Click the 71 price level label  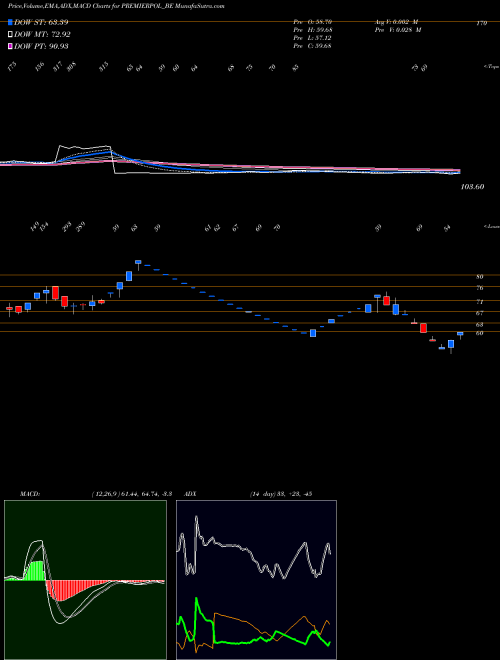[x=480, y=302]
